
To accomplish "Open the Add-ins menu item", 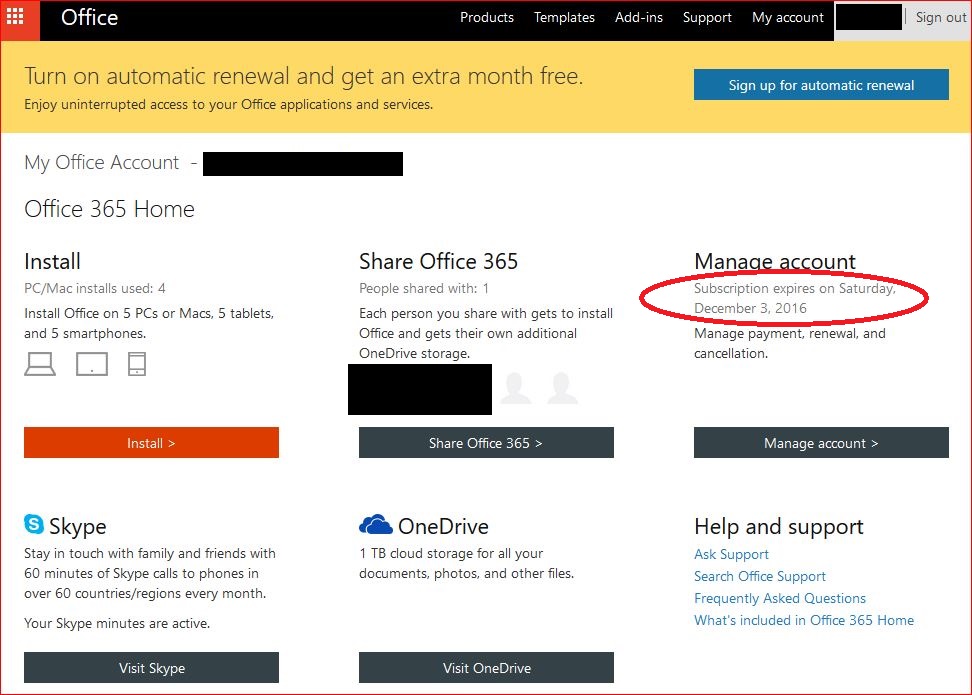I will pos(638,17).
